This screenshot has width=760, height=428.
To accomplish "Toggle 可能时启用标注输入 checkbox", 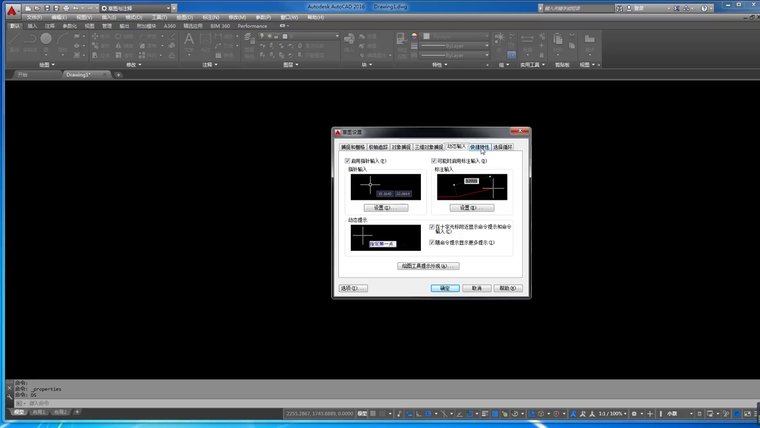I will 435,161.
